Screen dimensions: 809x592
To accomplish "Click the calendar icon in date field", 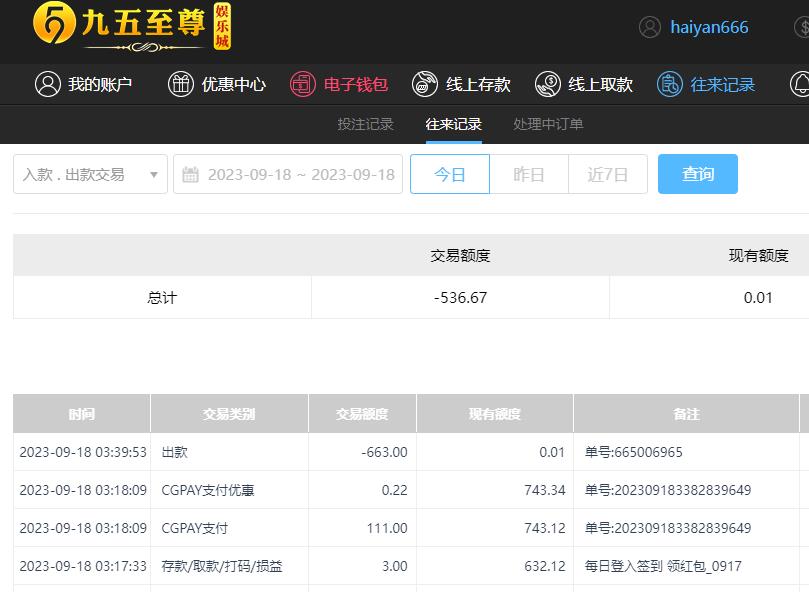I will click(x=190, y=174).
